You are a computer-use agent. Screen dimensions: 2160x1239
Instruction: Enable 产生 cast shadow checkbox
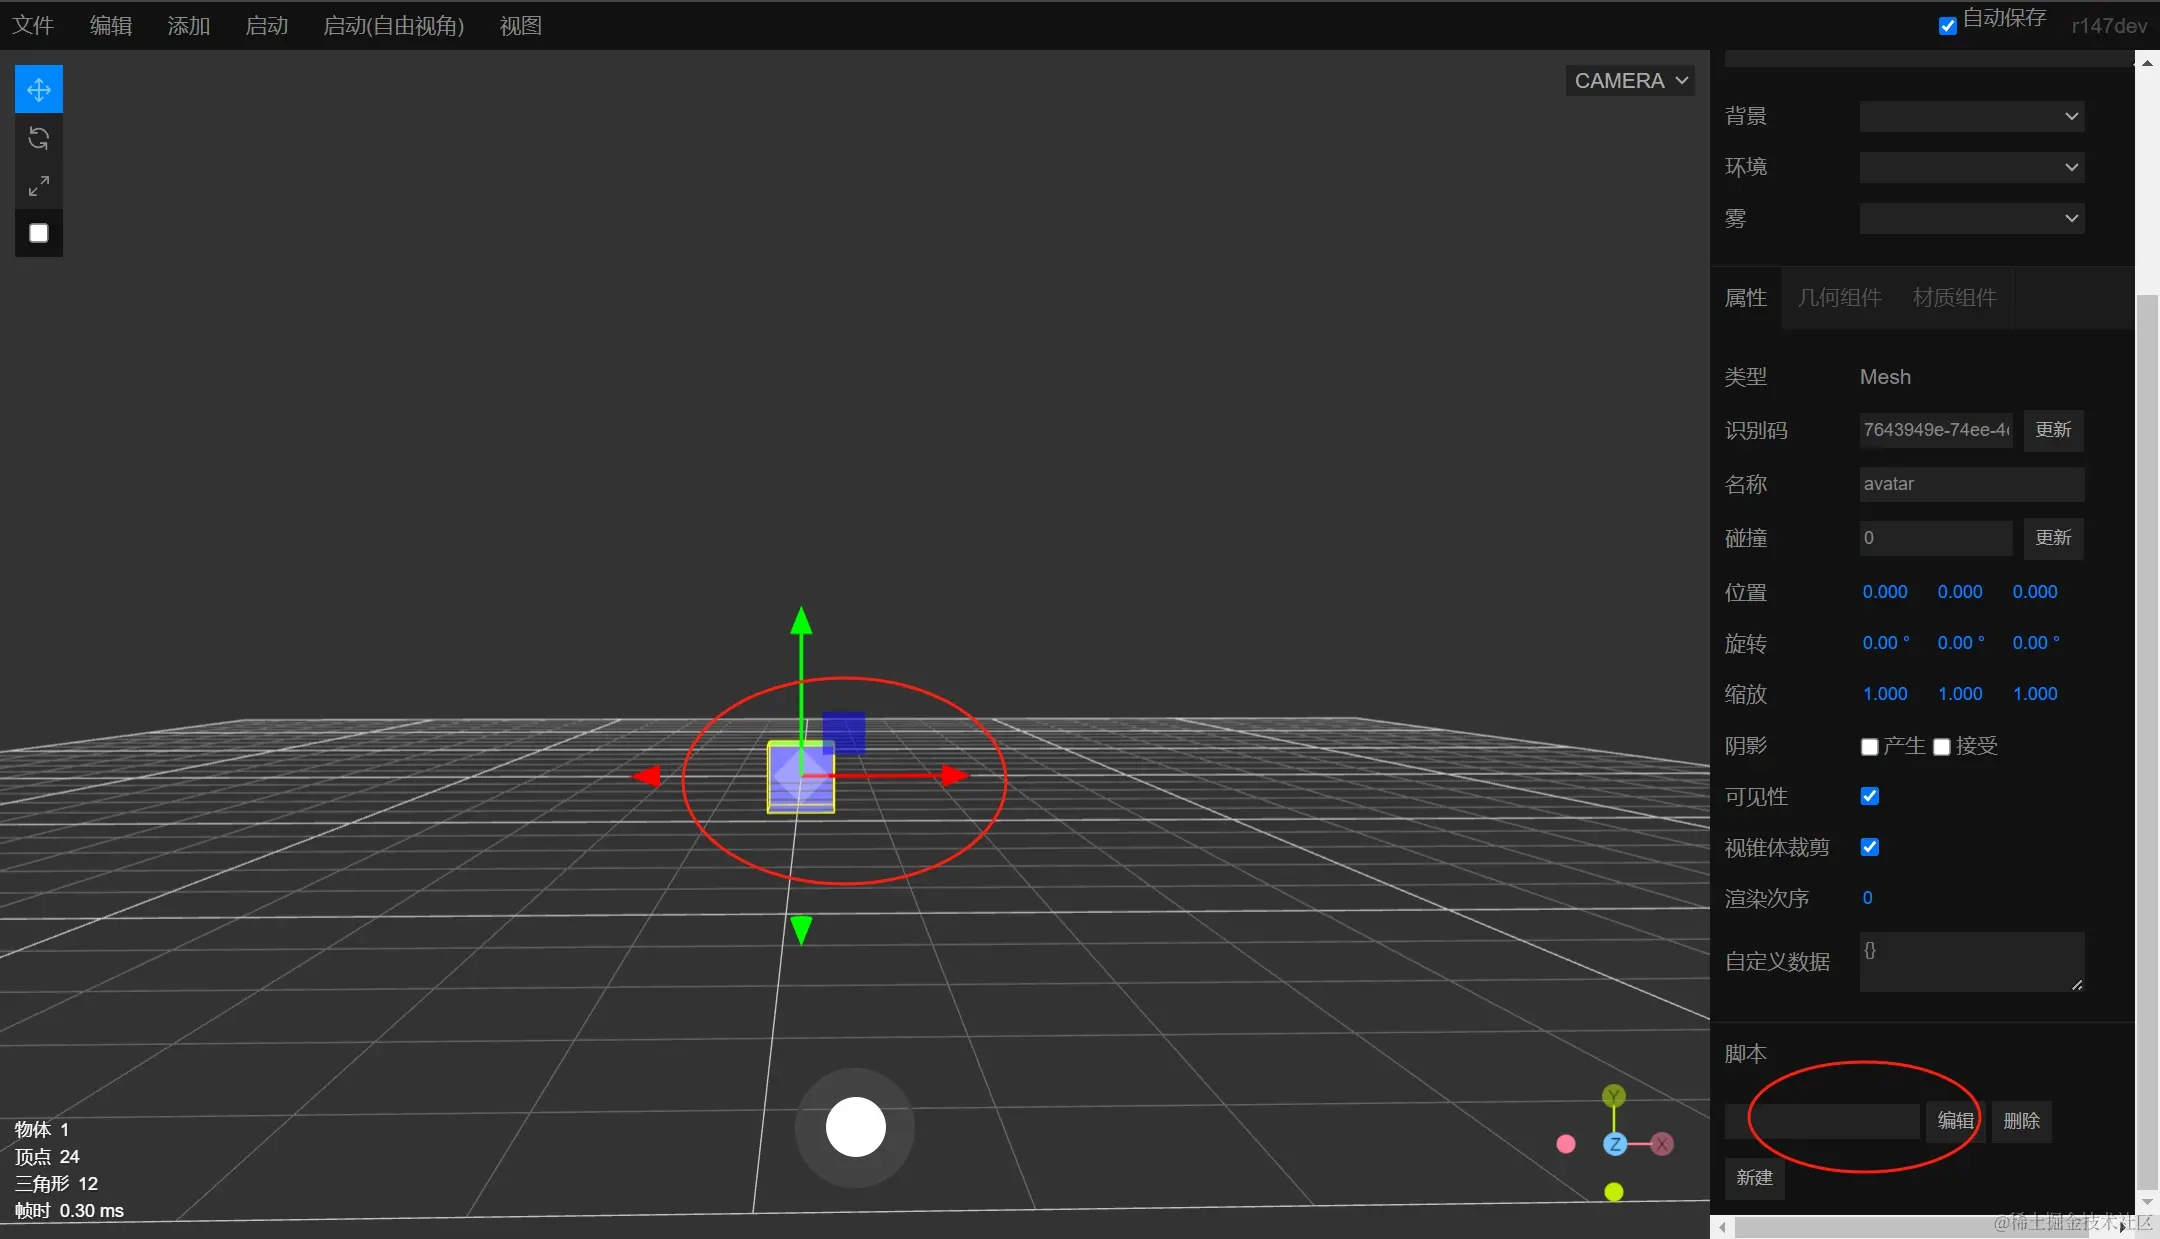1869,747
